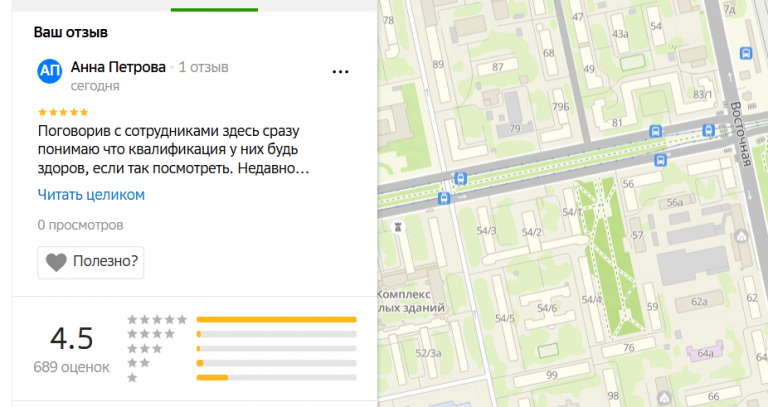Click the 1 отзыв label
The image size is (768, 407).
tap(203, 67)
